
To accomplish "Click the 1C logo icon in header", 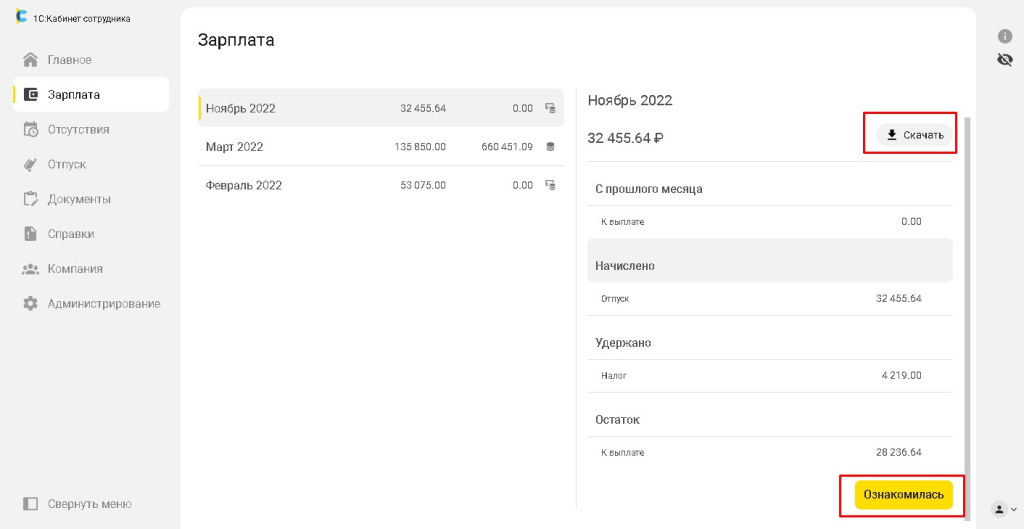I will tap(21, 17).
